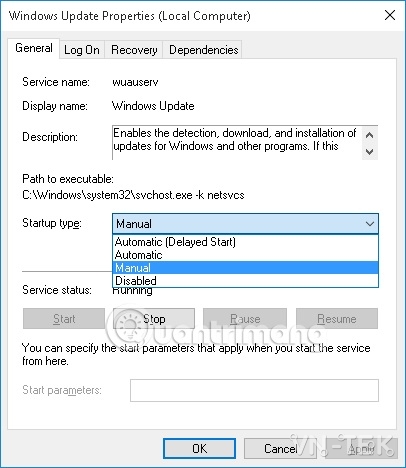Confirm changes with the OK button
The width and height of the screenshot is (406, 468).
tap(199, 448)
